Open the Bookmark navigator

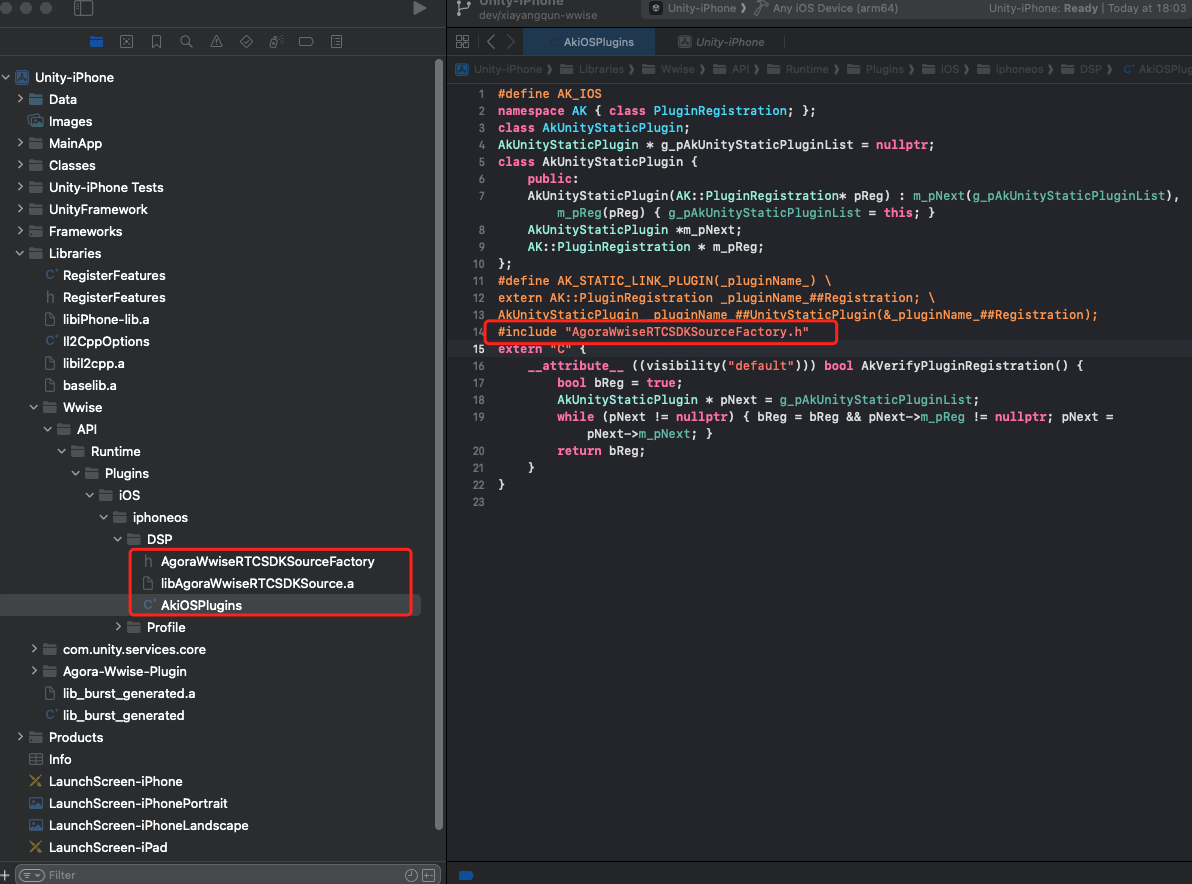157,42
